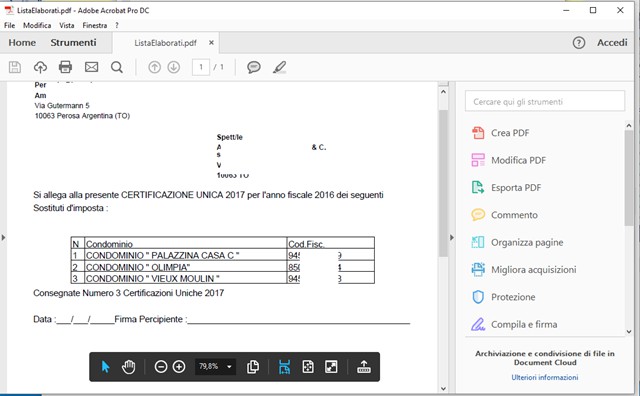Open the File menu

pyautogui.click(x=9, y=25)
